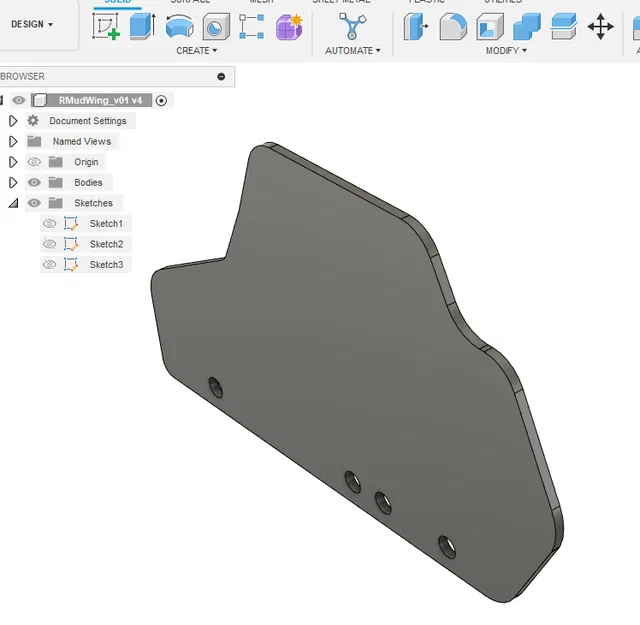Click the Sketch2 sketch icon
640x625 pixels.
71,244
